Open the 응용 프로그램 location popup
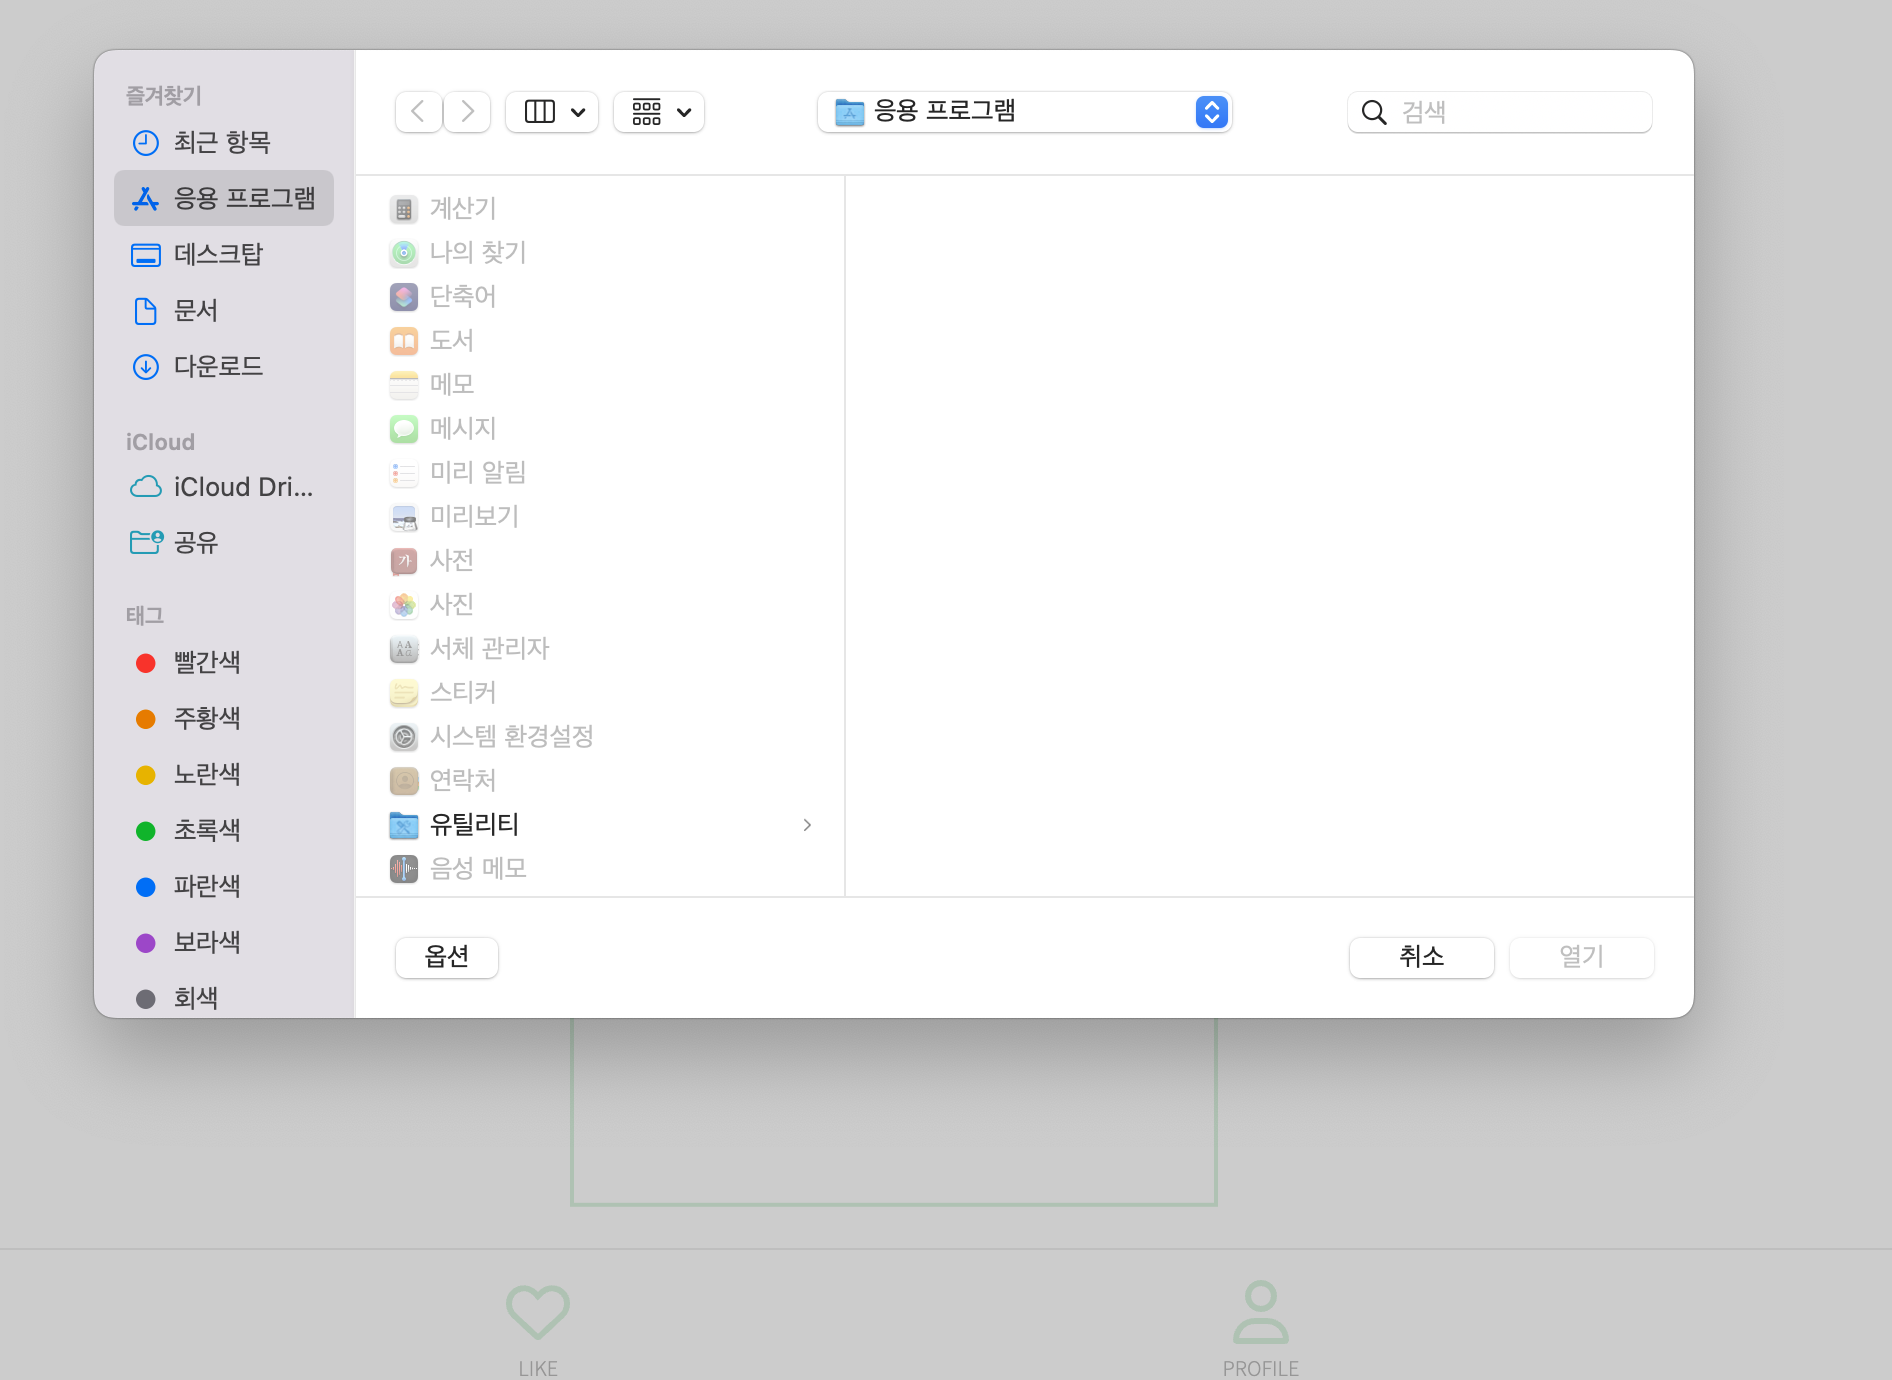 pos(1025,112)
